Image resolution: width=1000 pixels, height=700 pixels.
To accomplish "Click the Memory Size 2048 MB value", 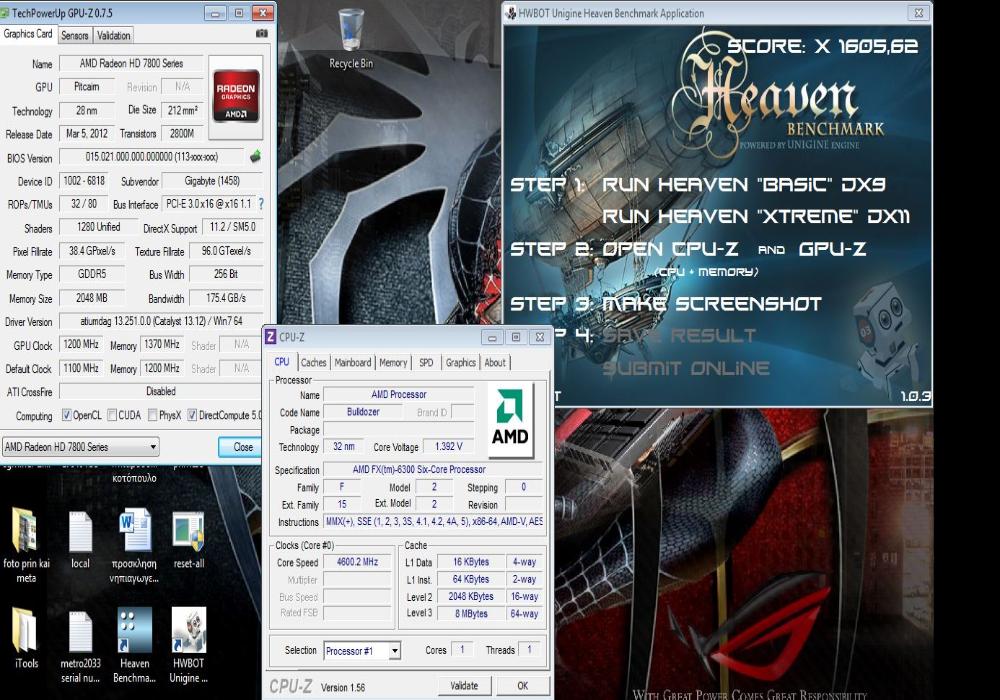I will 91,298.
